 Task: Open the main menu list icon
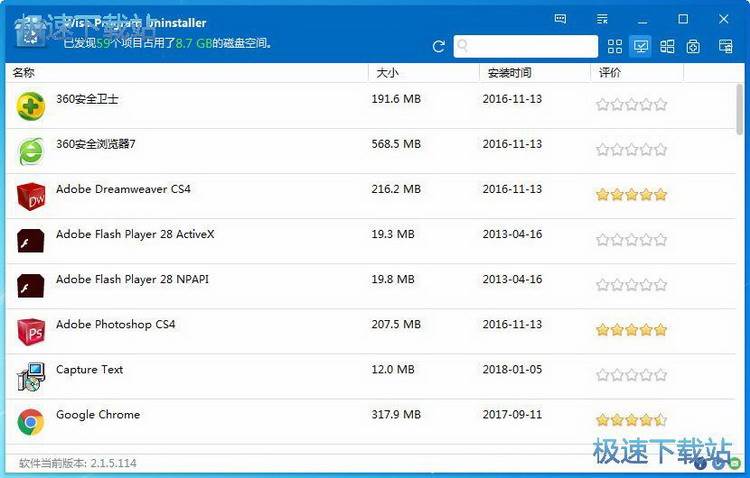click(x=601, y=19)
